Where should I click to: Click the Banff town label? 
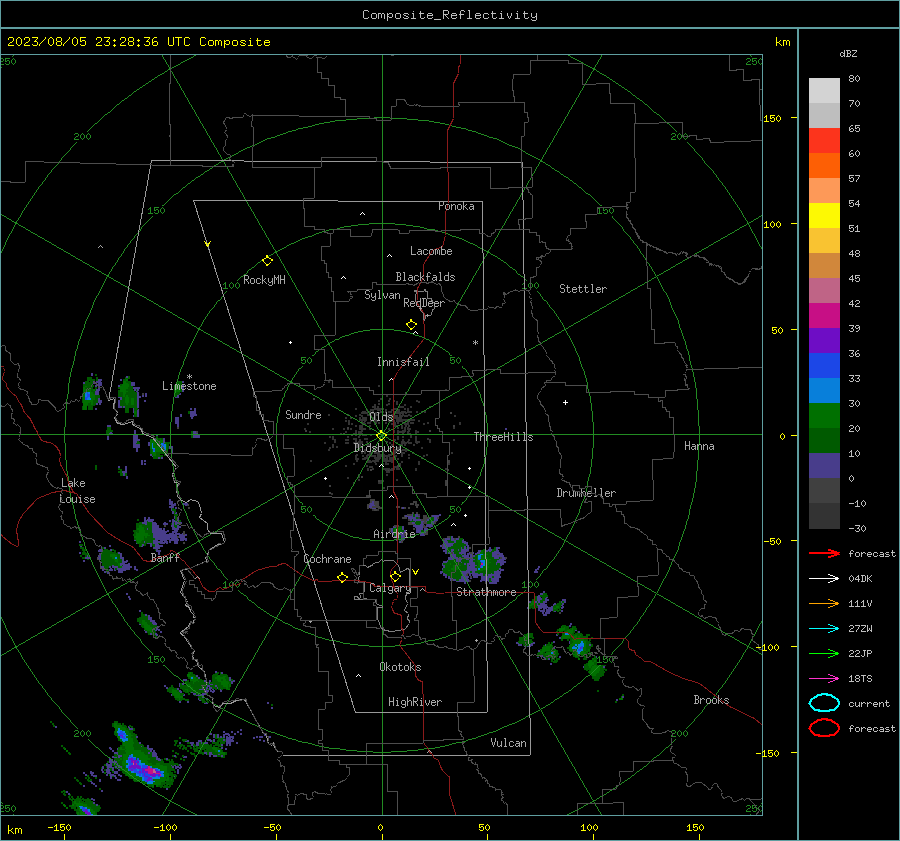(x=165, y=557)
